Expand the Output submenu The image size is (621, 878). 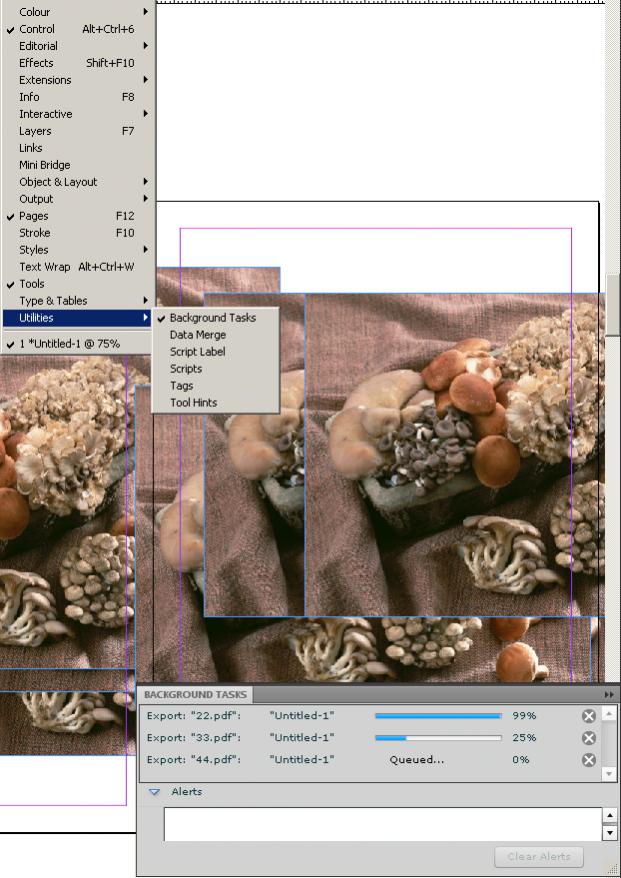pos(77,199)
